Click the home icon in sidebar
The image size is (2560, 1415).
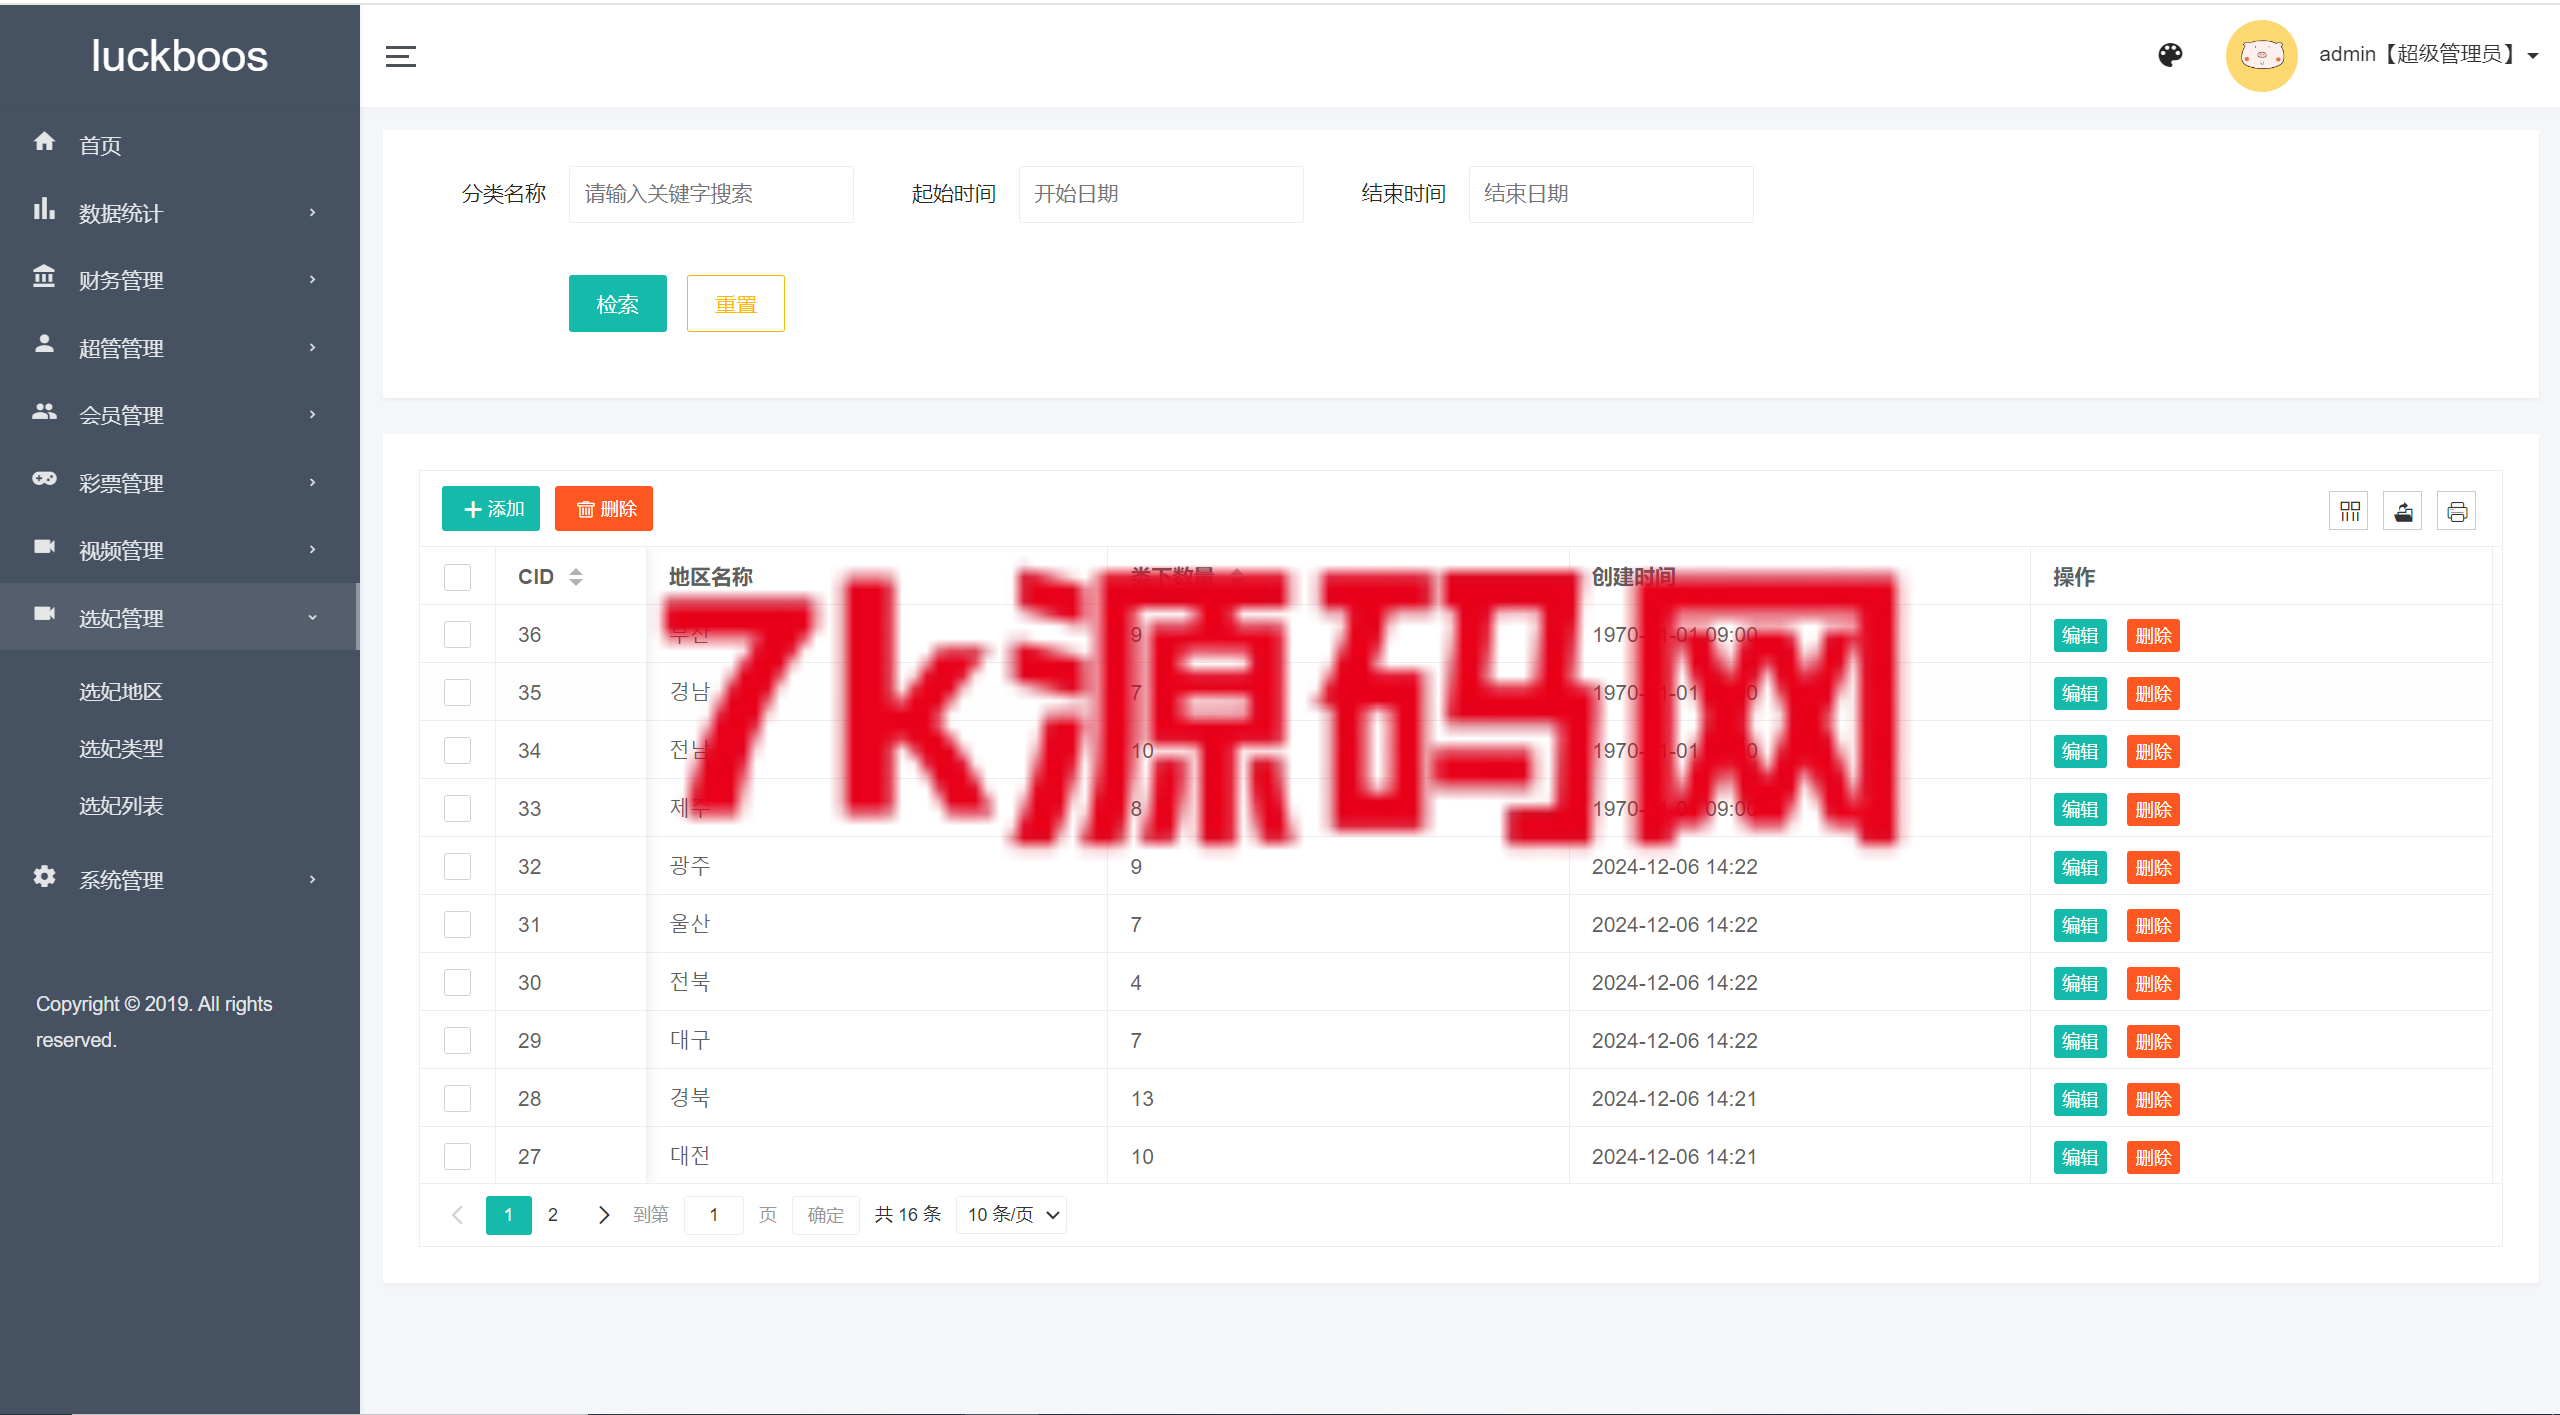tap(44, 142)
